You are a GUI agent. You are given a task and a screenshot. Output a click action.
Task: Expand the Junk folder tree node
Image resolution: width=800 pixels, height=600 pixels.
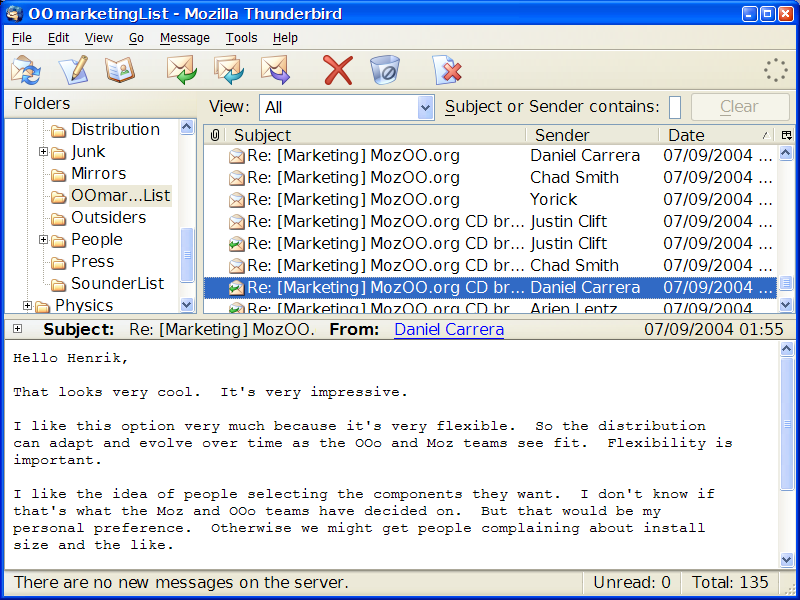[x=44, y=152]
